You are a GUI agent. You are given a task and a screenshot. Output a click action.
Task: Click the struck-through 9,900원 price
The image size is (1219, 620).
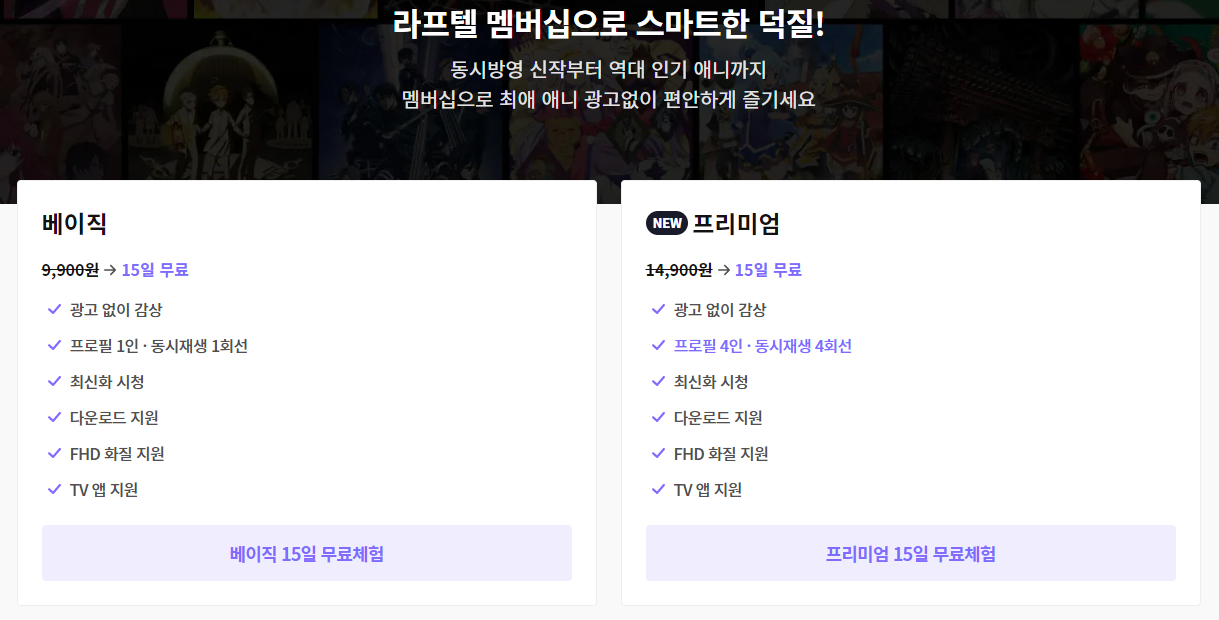tap(70, 270)
